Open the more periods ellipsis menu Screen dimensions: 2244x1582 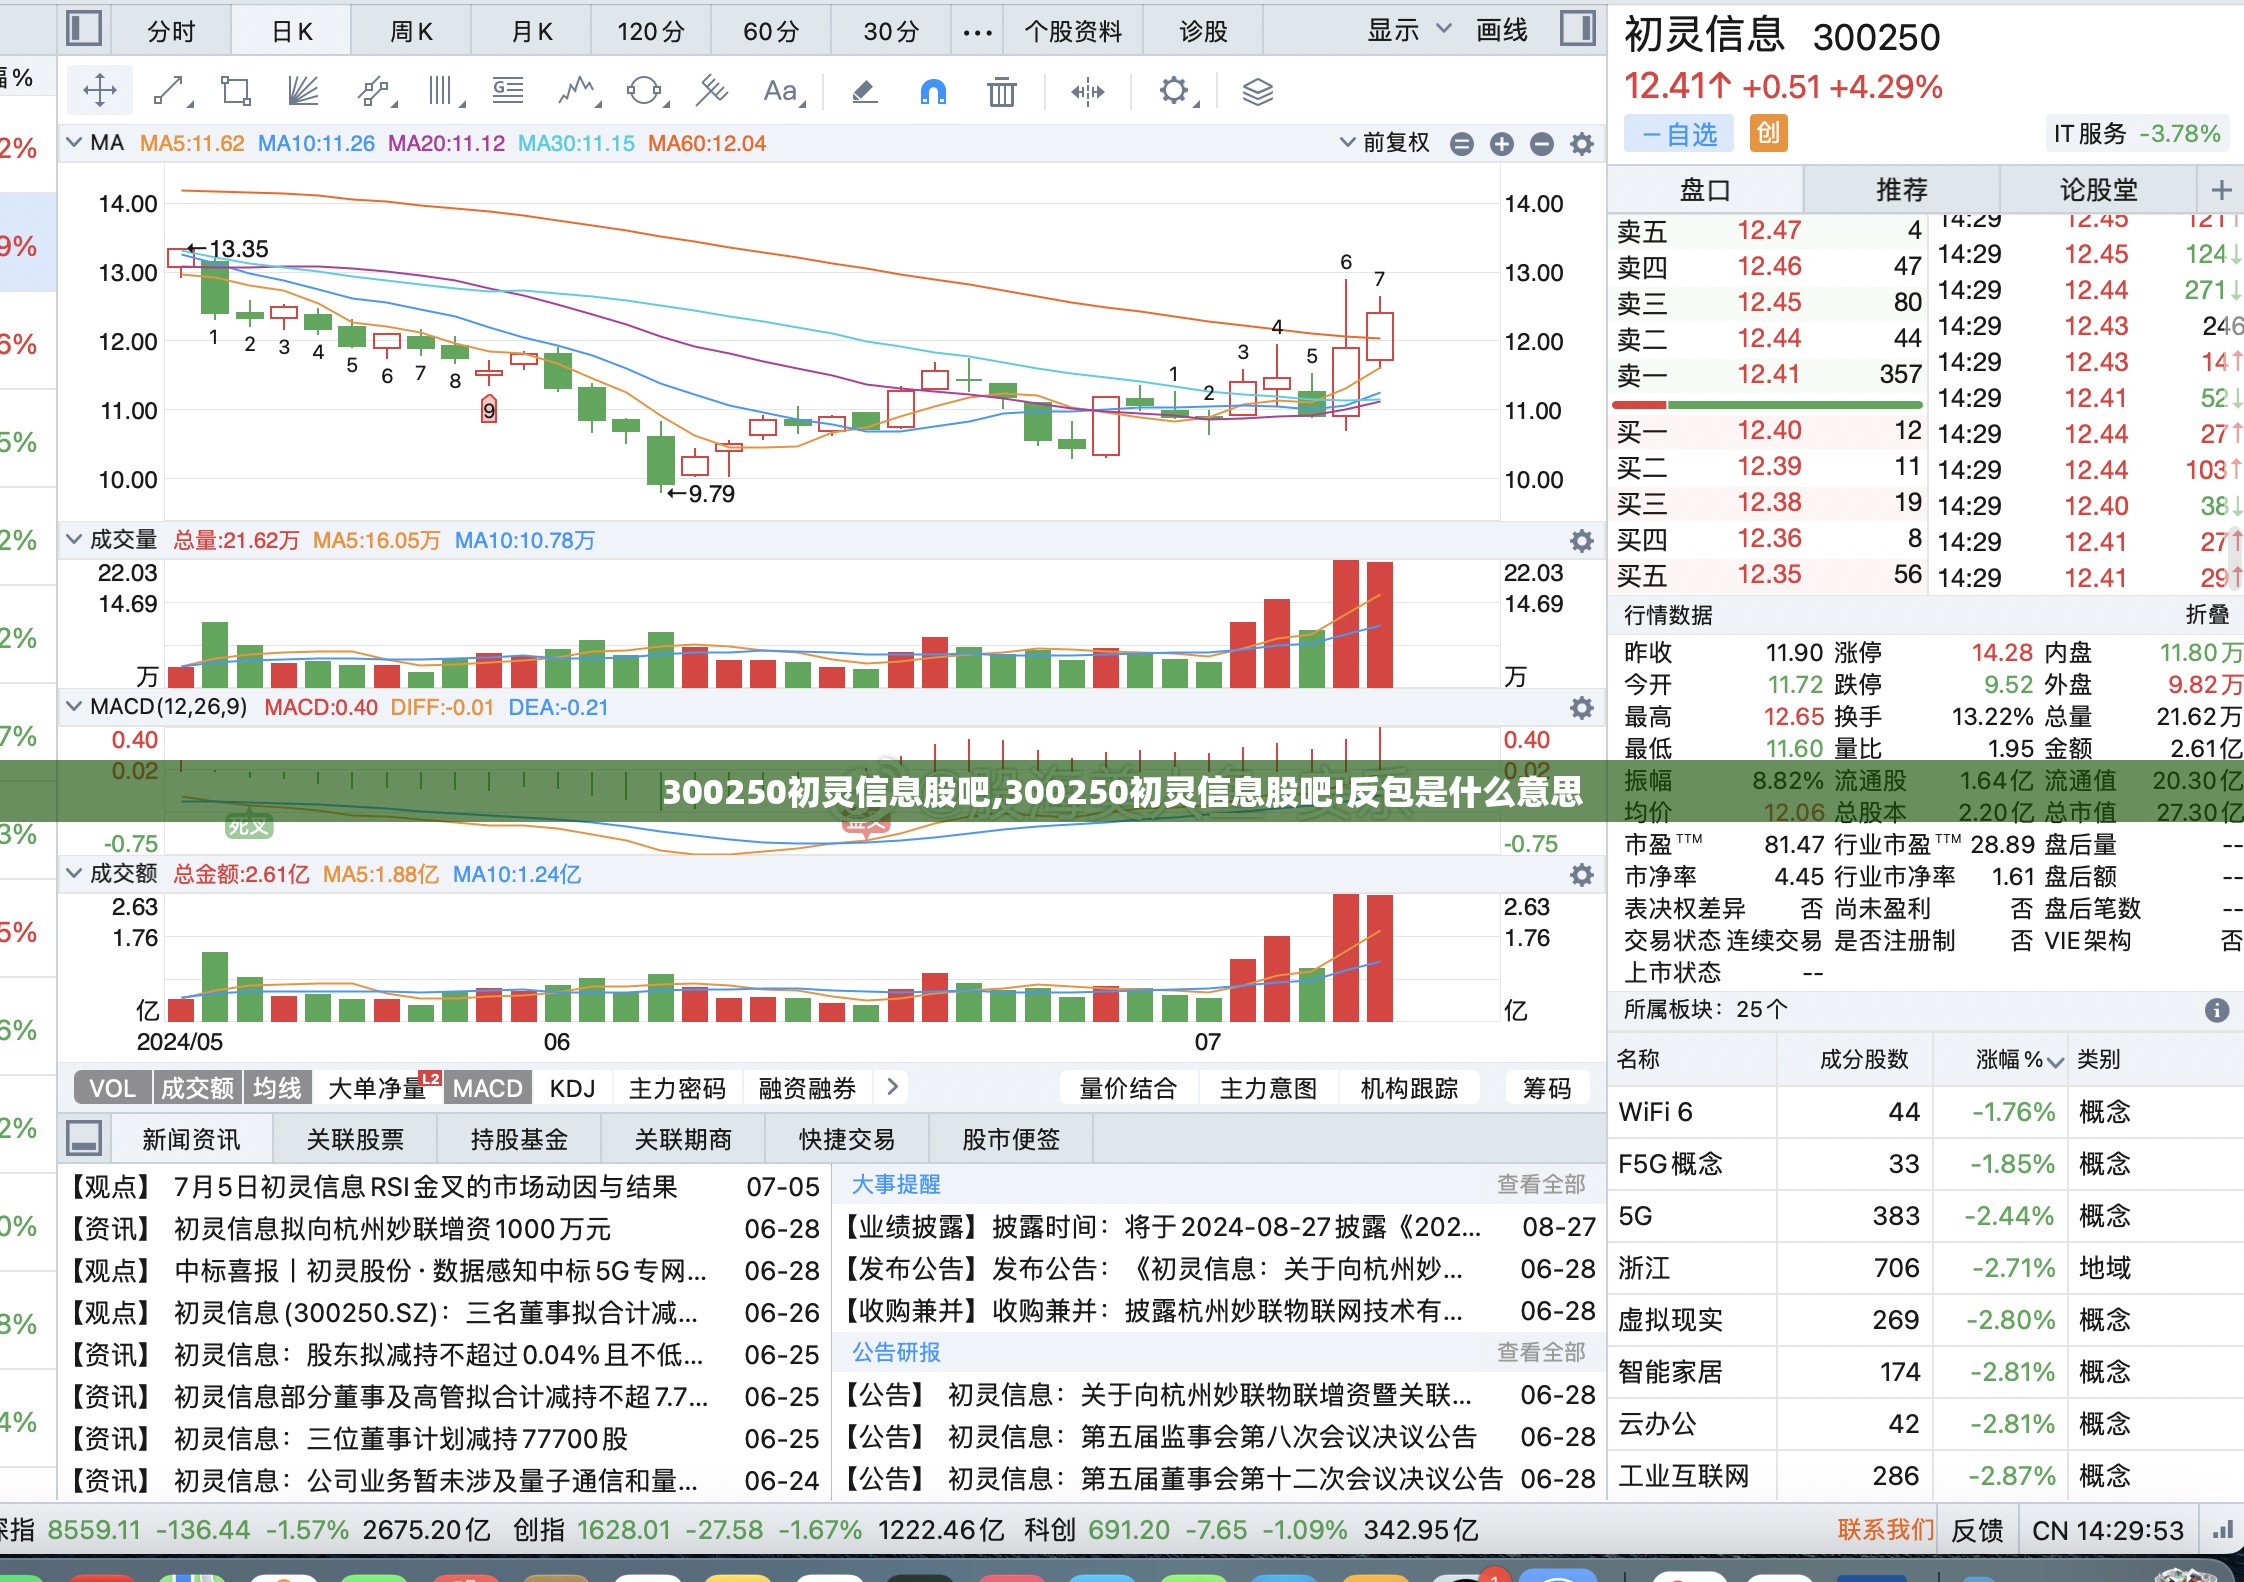point(977,32)
